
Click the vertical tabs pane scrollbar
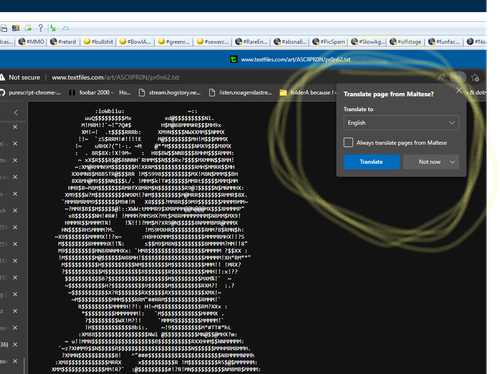[24, 366]
